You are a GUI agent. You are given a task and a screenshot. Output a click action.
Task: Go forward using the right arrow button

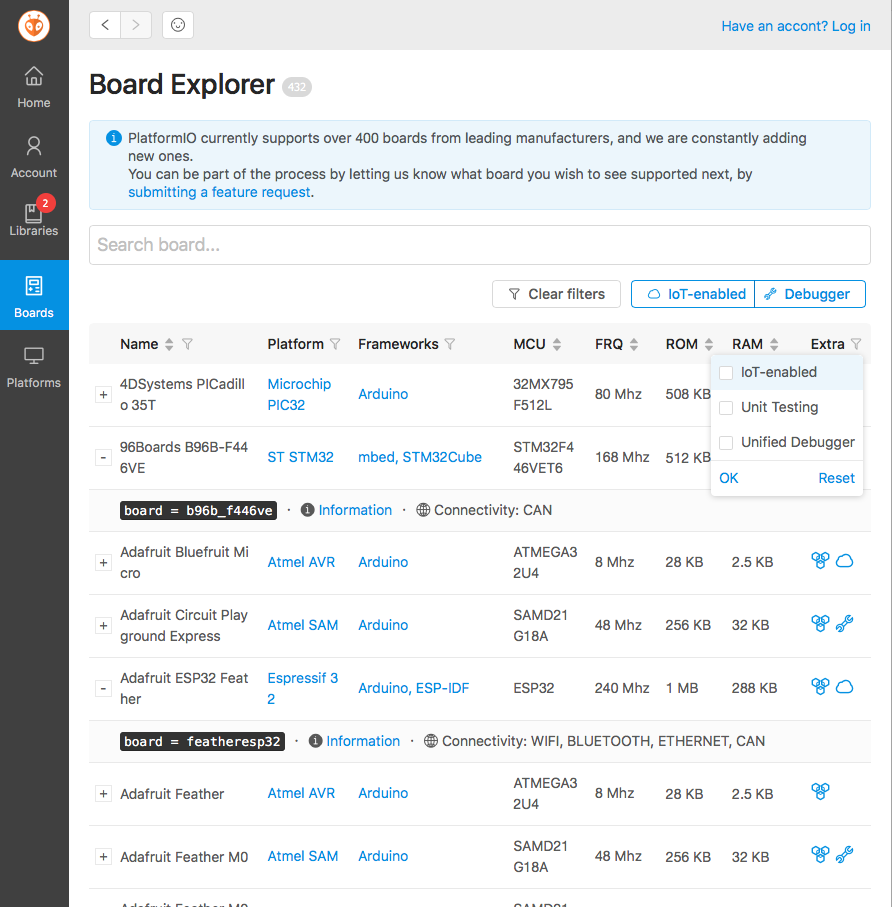coord(136,25)
